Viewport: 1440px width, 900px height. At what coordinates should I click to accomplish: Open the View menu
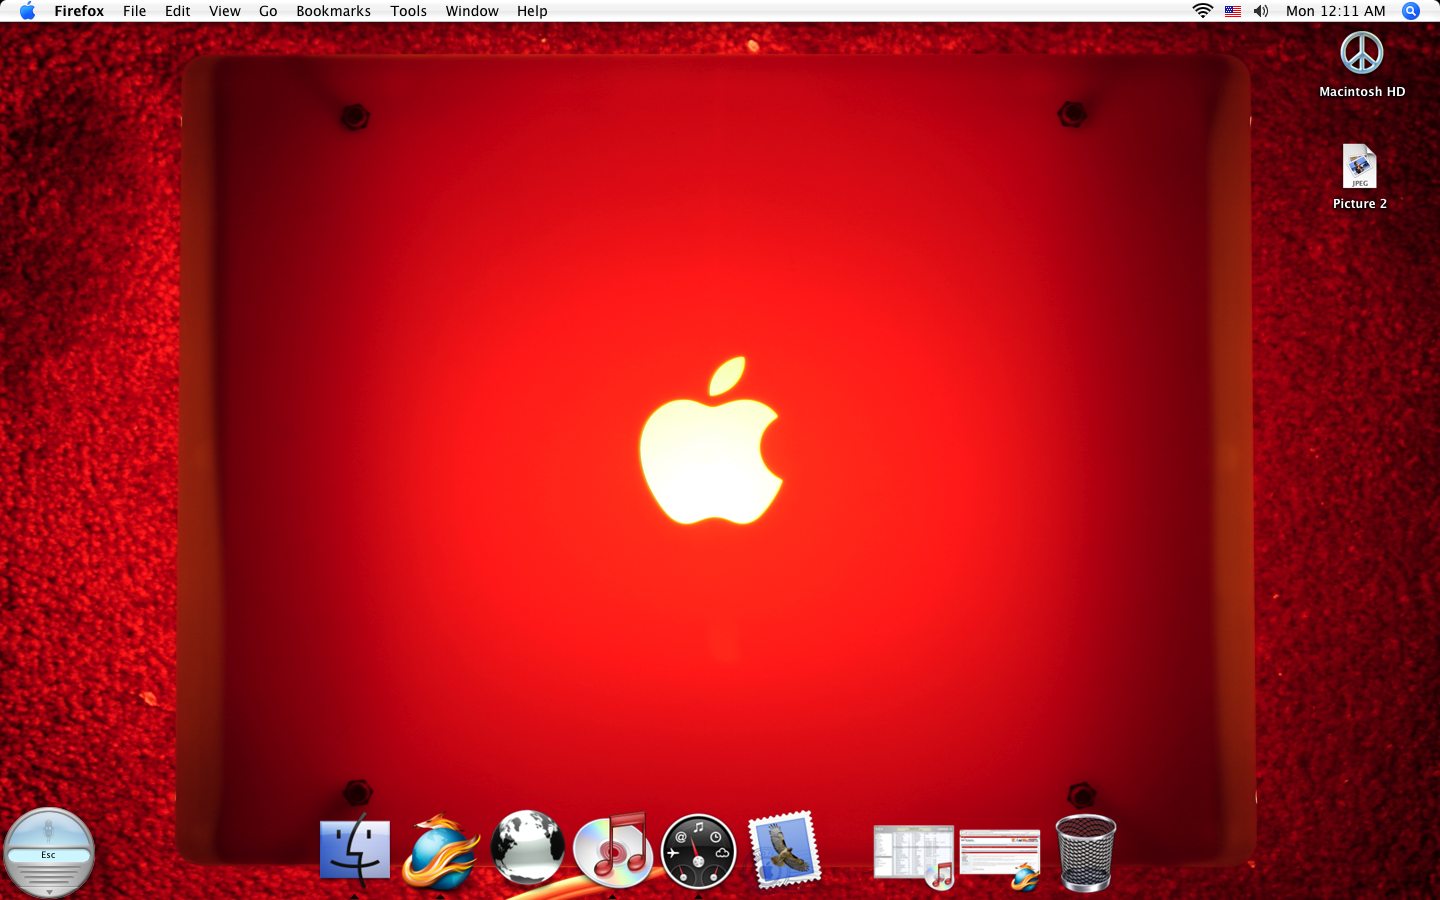click(x=224, y=11)
